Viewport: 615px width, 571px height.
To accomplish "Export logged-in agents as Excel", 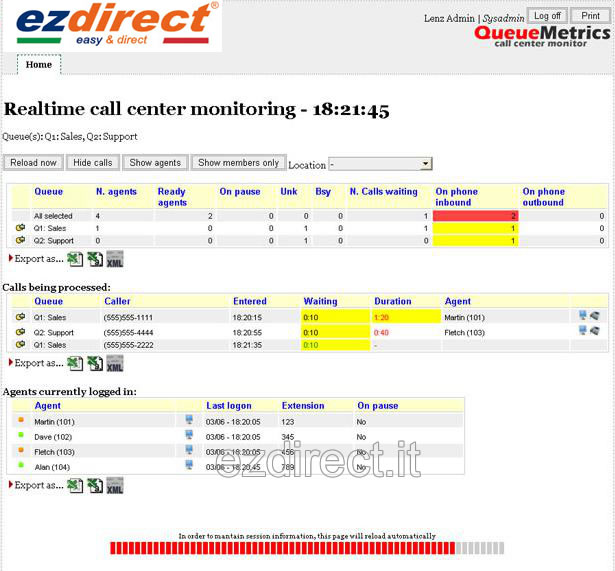I will pos(75,485).
